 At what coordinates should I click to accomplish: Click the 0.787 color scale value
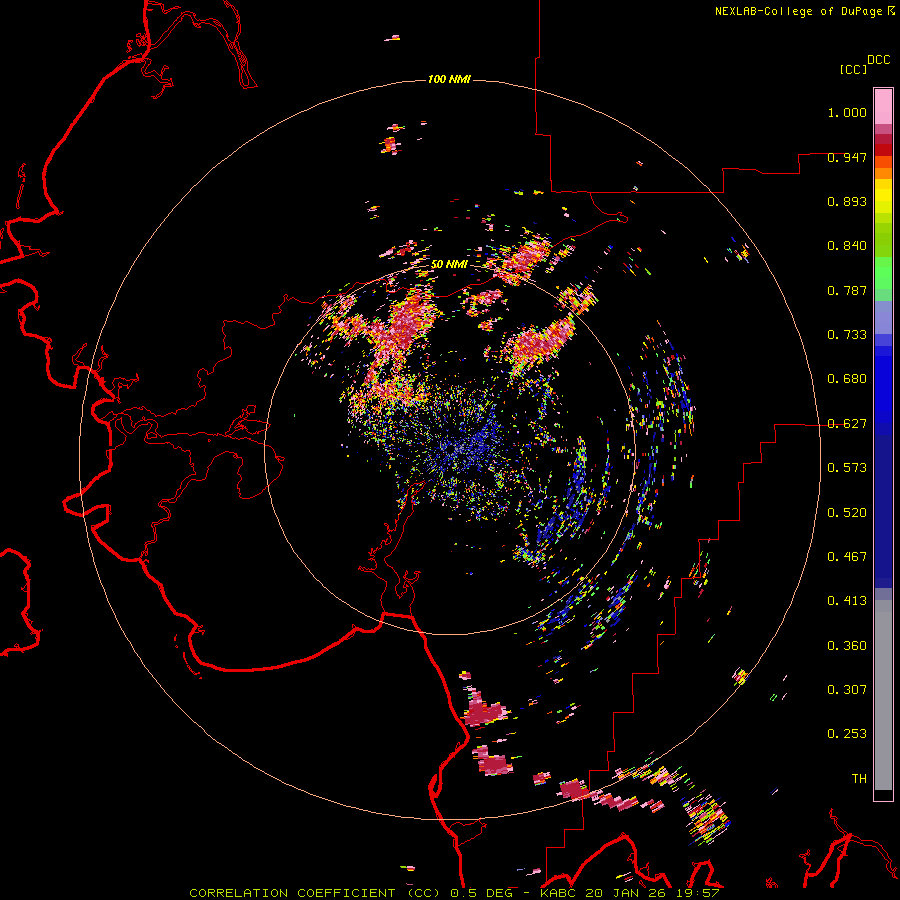click(847, 290)
